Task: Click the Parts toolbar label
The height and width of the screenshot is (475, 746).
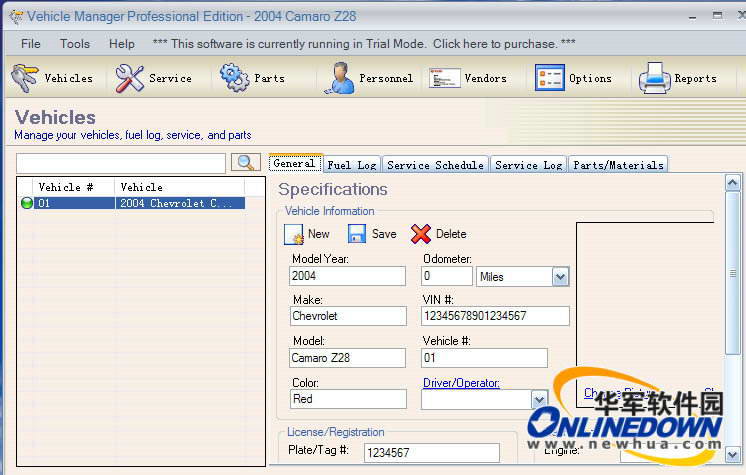Action: (x=269, y=78)
